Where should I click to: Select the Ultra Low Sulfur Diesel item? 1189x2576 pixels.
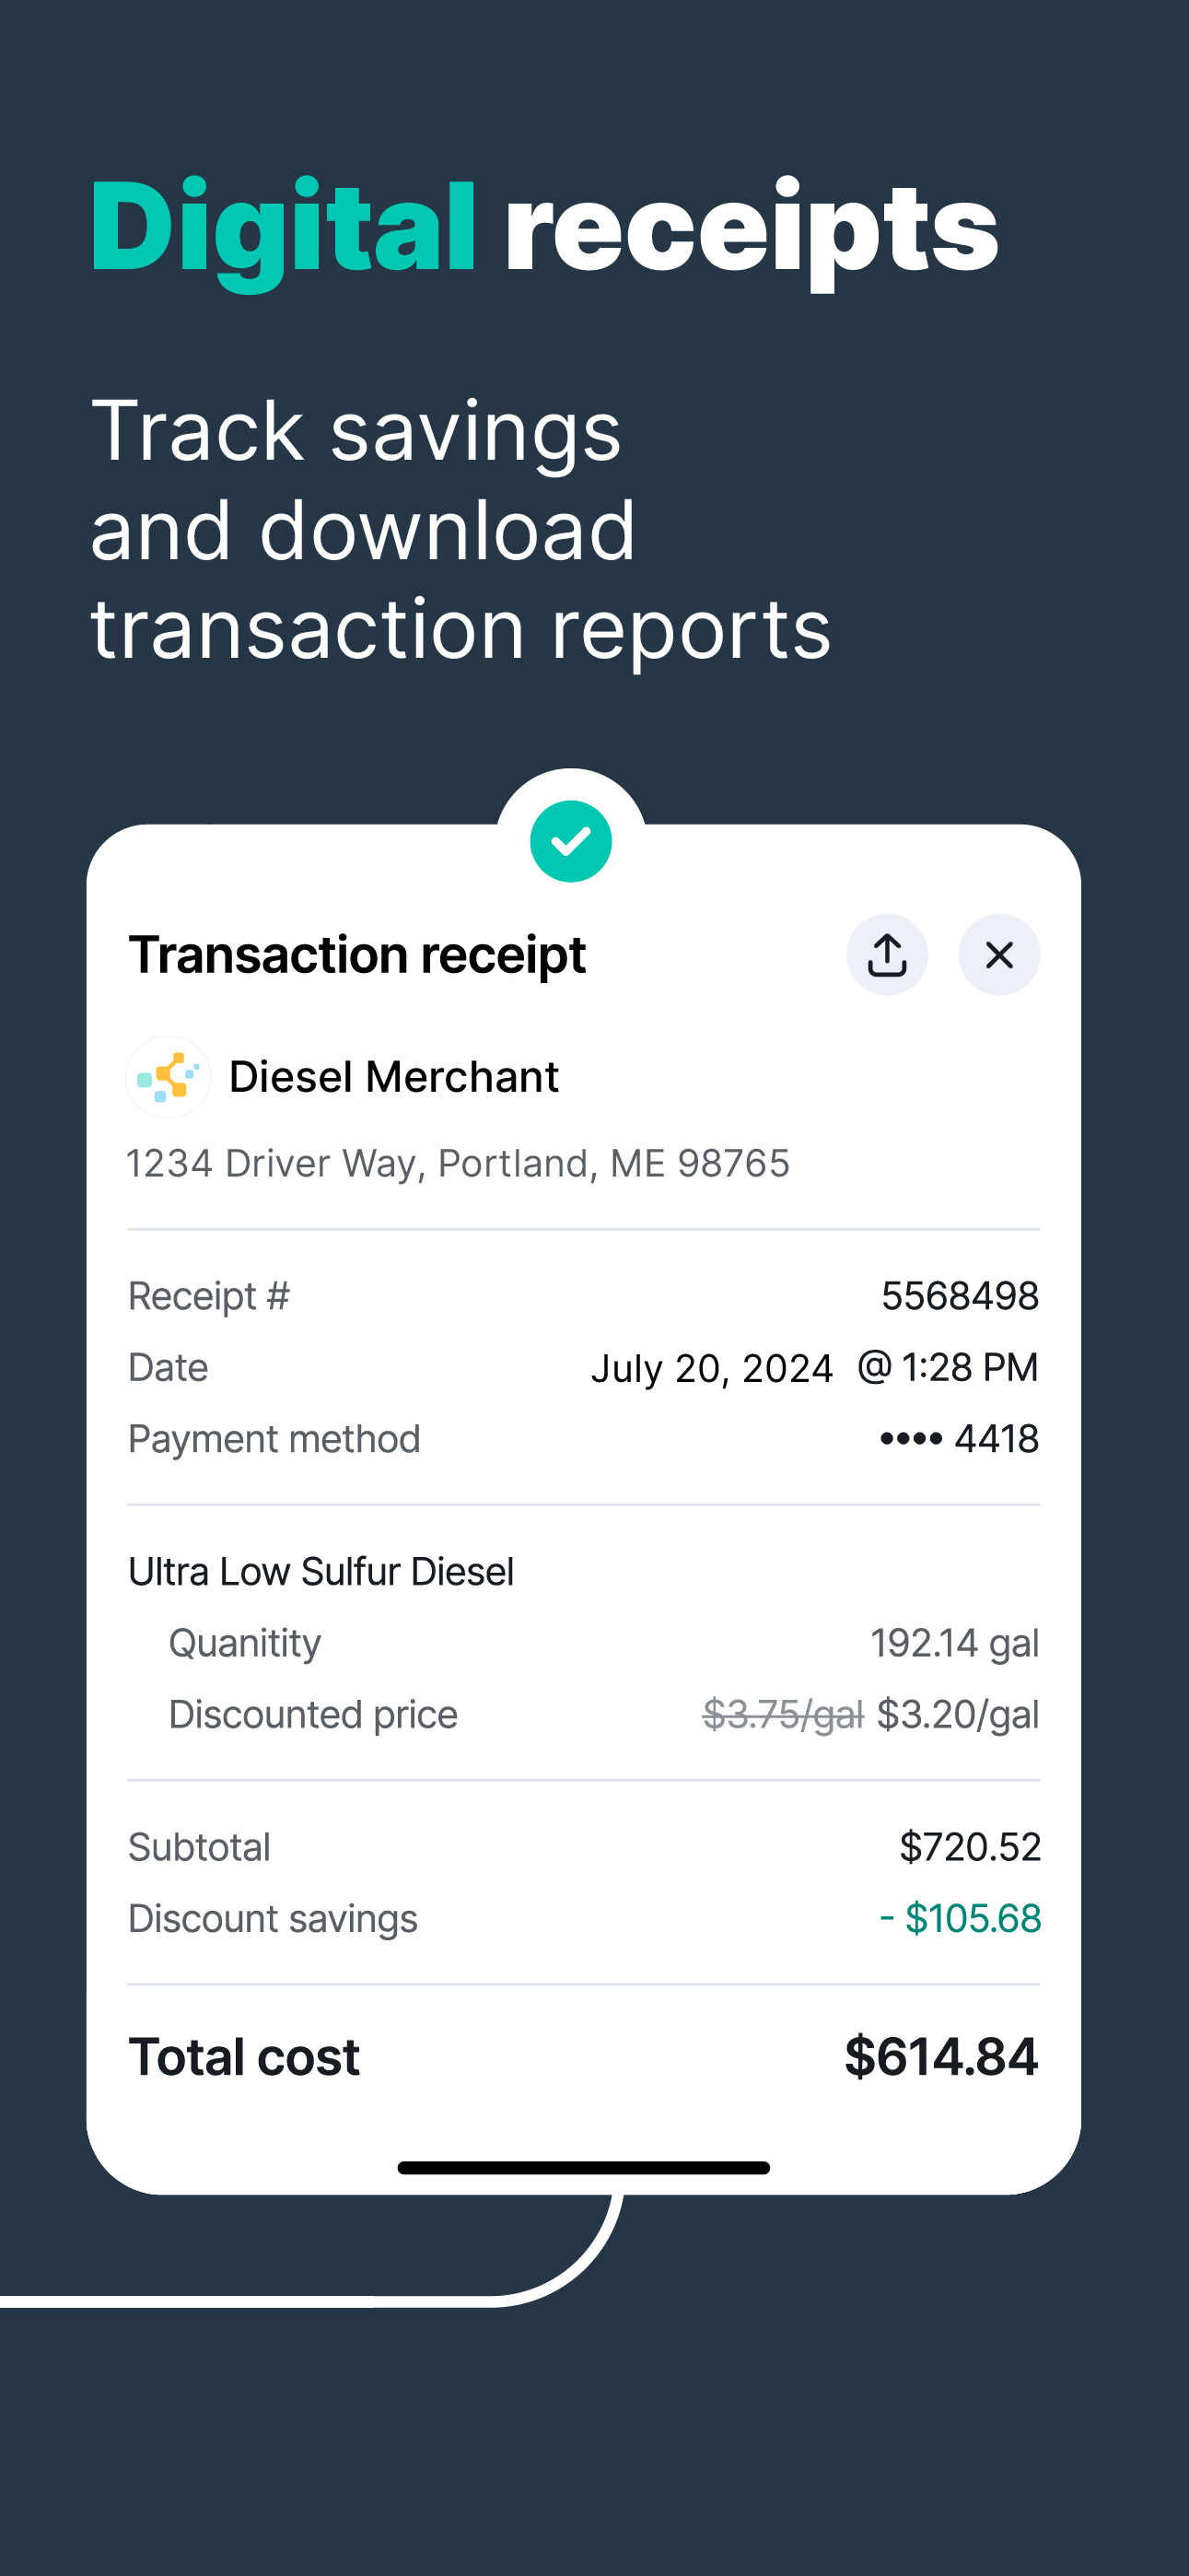click(x=321, y=1572)
